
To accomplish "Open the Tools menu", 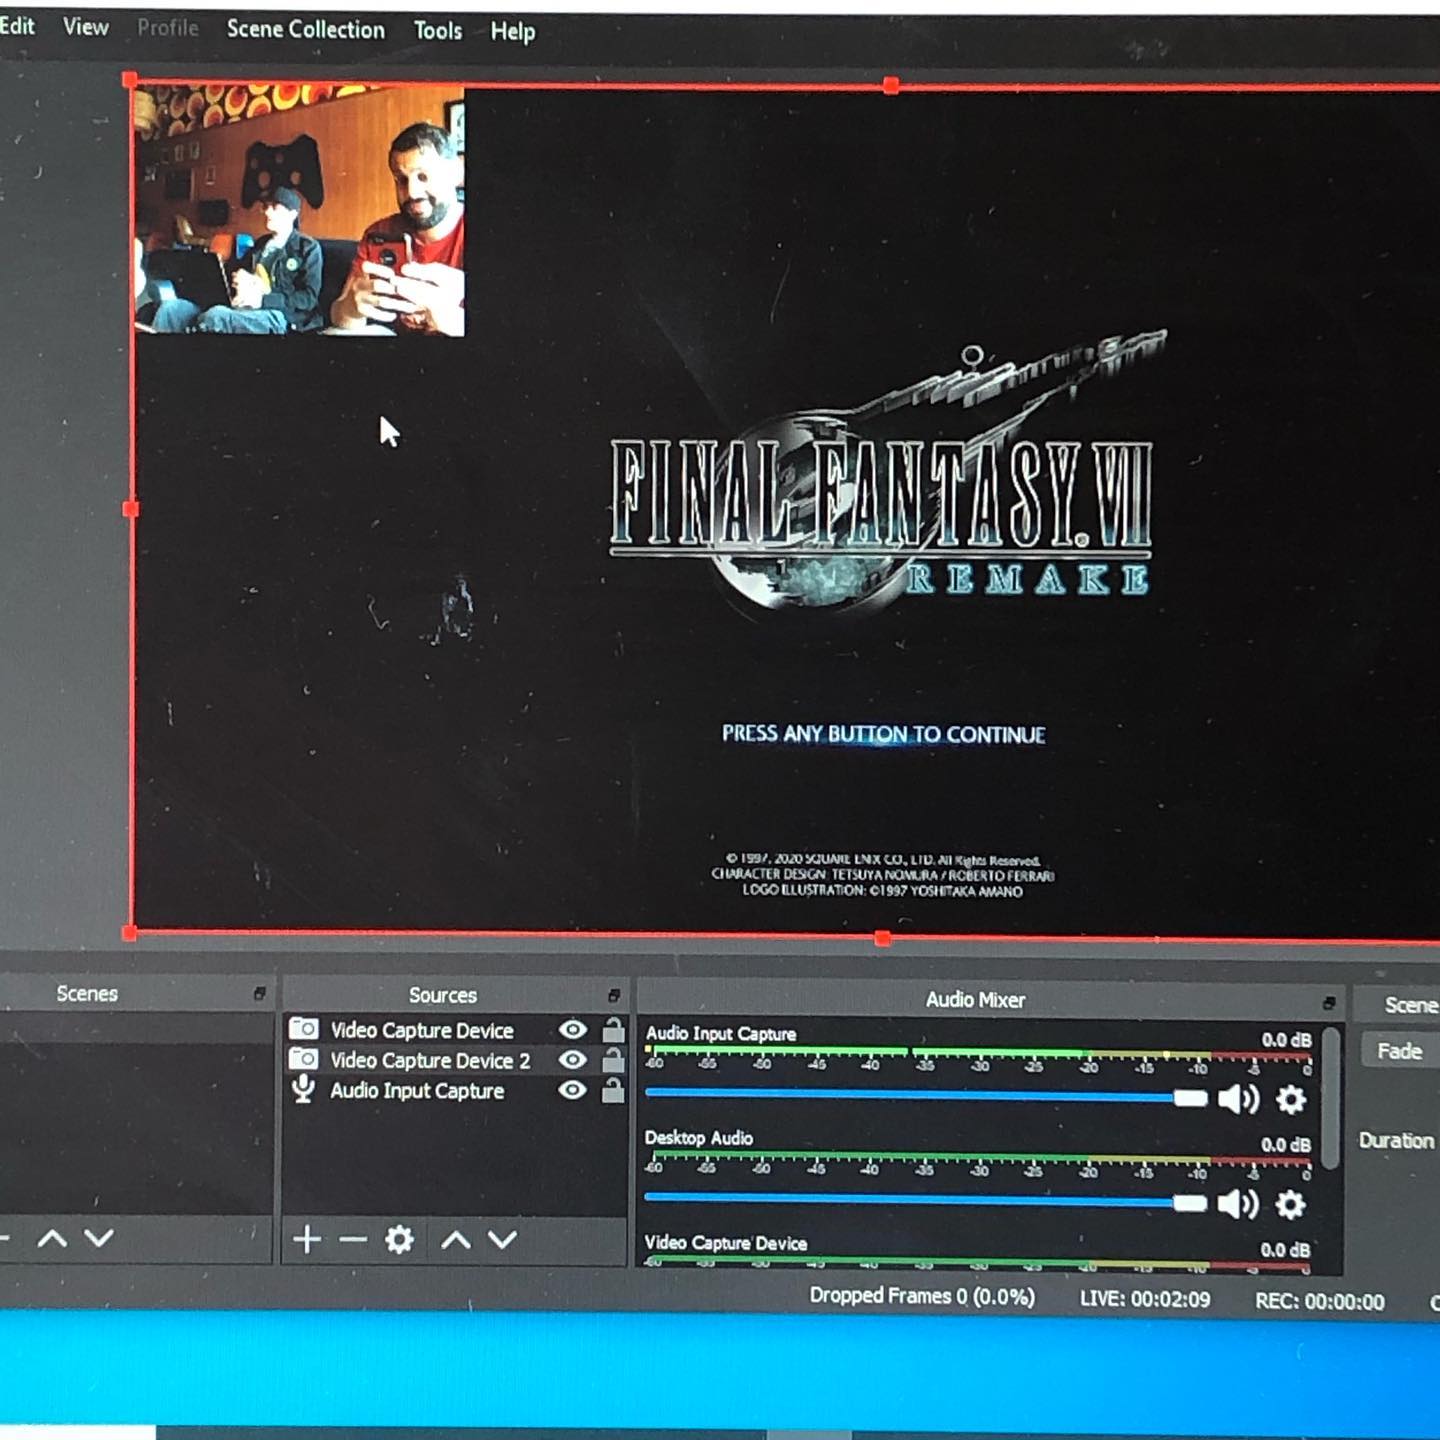I will [438, 31].
